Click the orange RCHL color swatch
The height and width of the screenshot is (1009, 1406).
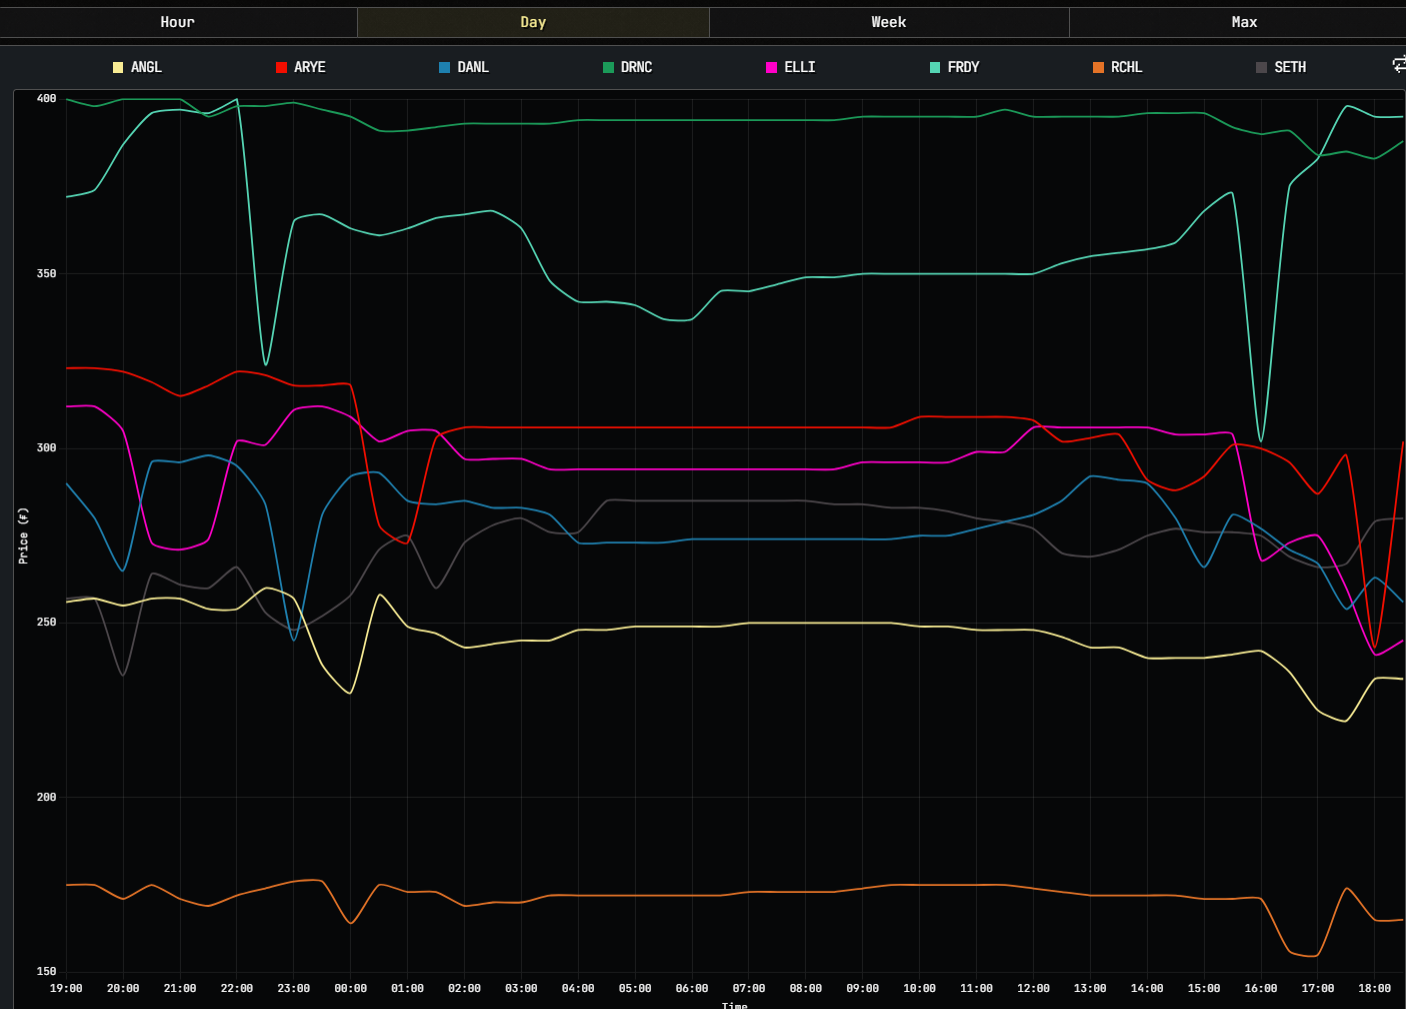point(1098,67)
